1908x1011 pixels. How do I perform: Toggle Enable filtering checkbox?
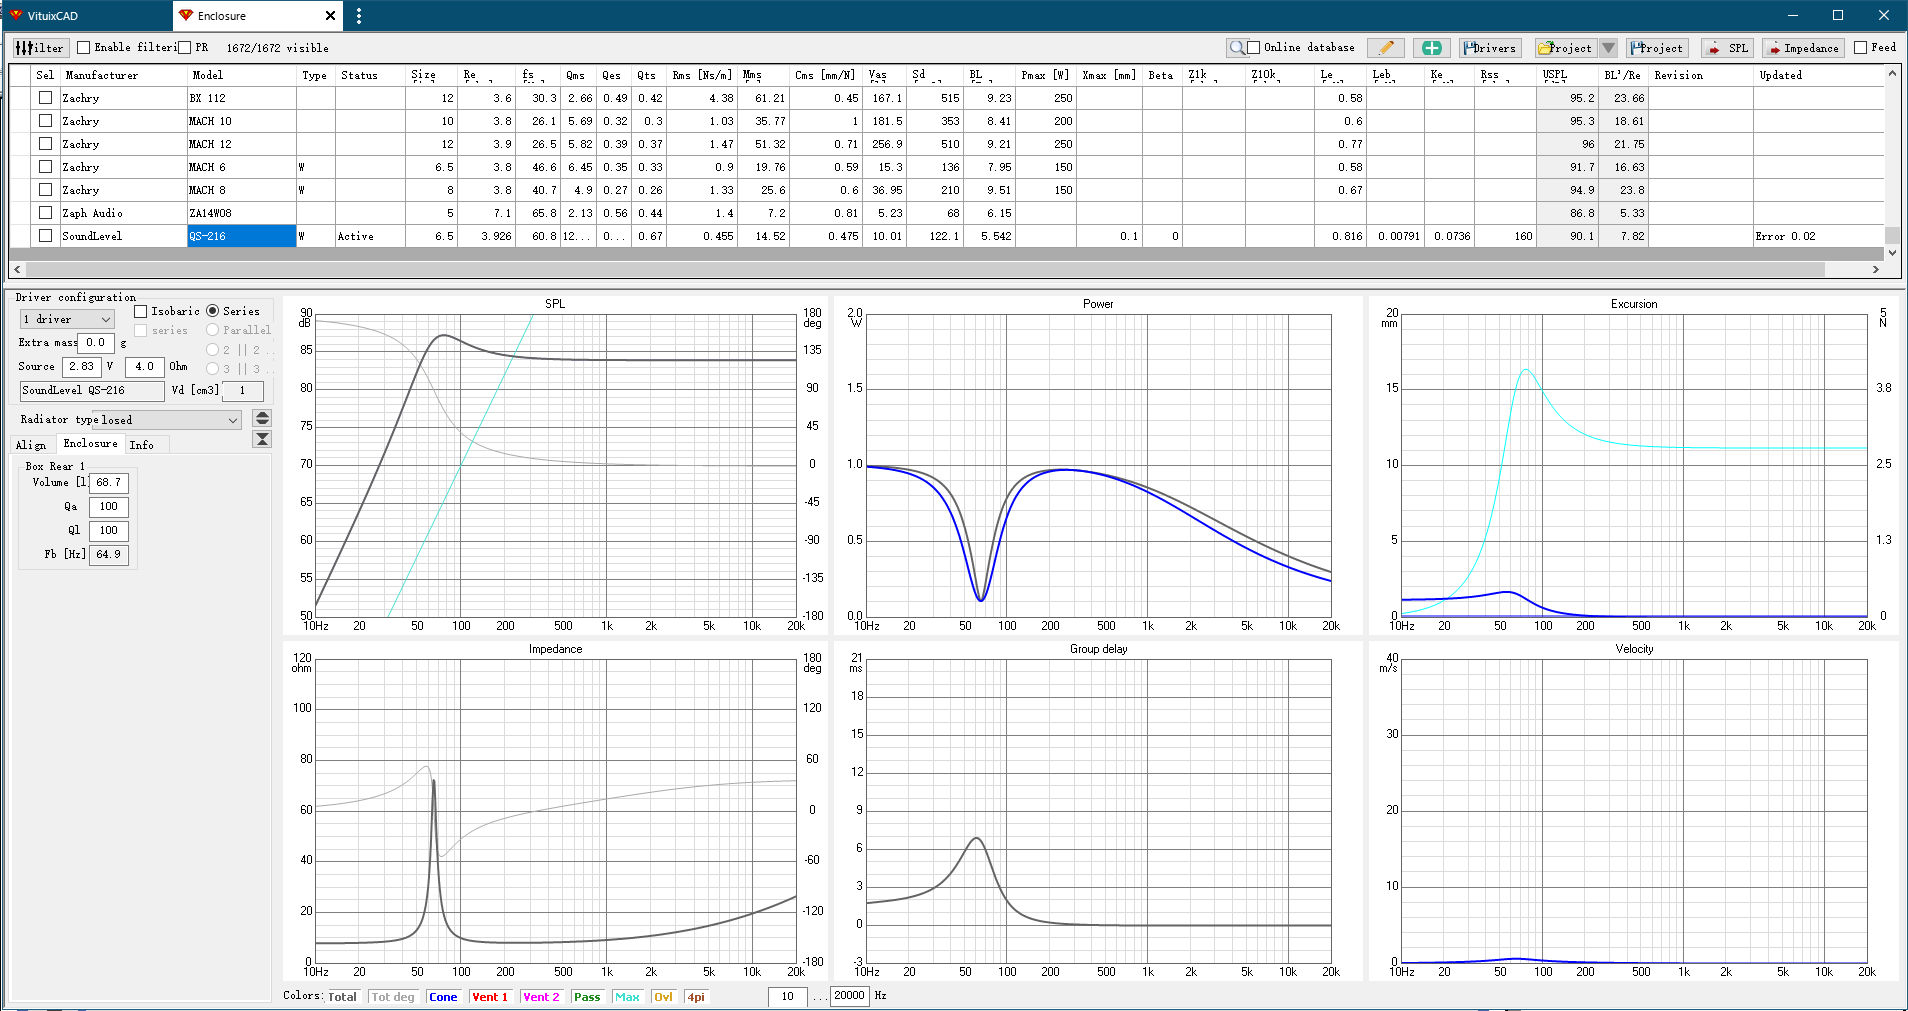[x=84, y=47]
